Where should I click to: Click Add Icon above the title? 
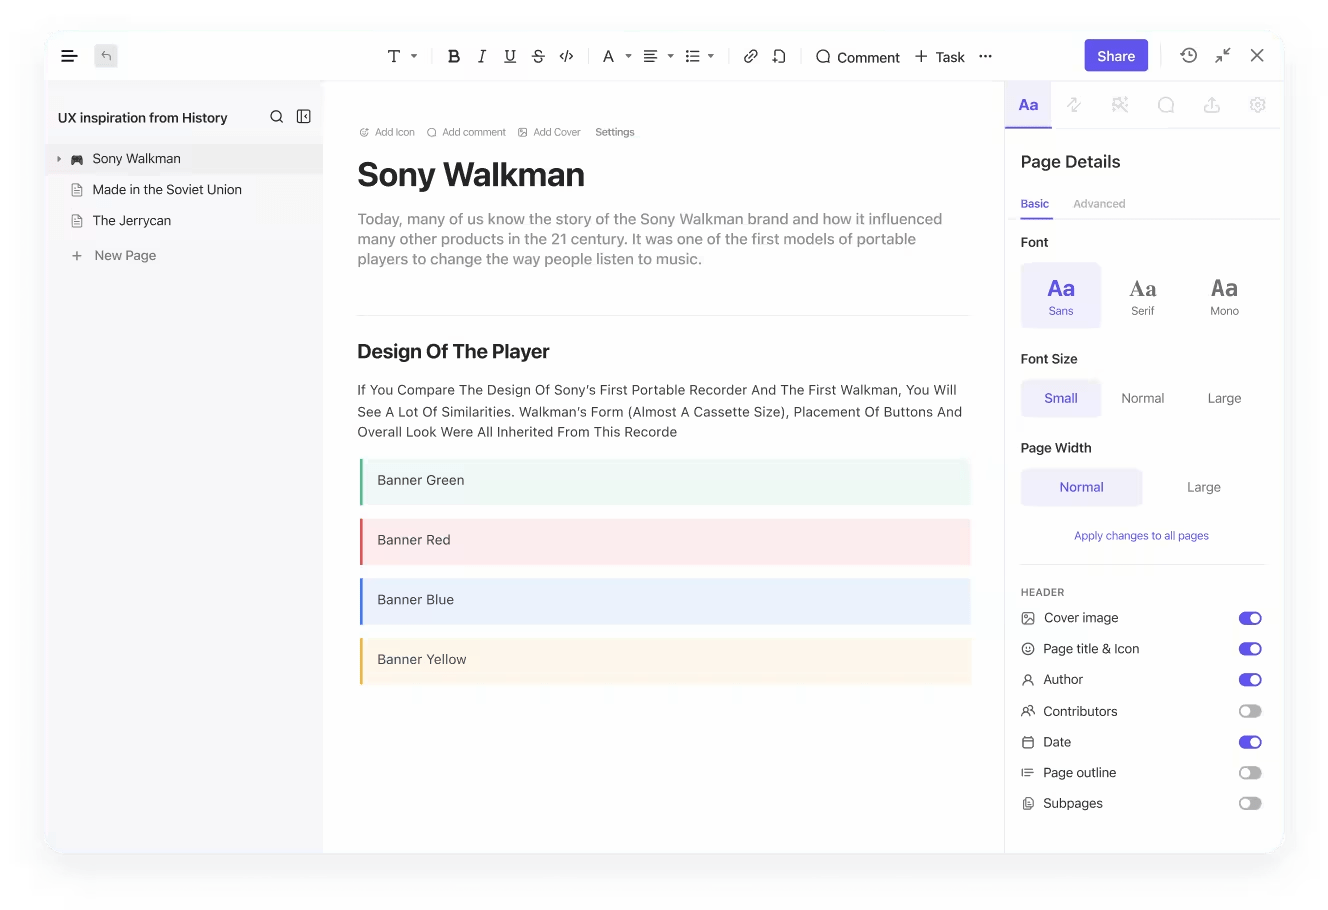[x=387, y=132]
